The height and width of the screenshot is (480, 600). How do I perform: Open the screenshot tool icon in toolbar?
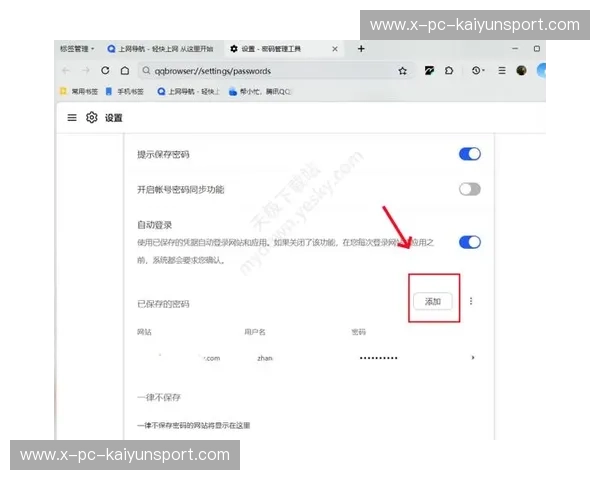tap(429, 70)
